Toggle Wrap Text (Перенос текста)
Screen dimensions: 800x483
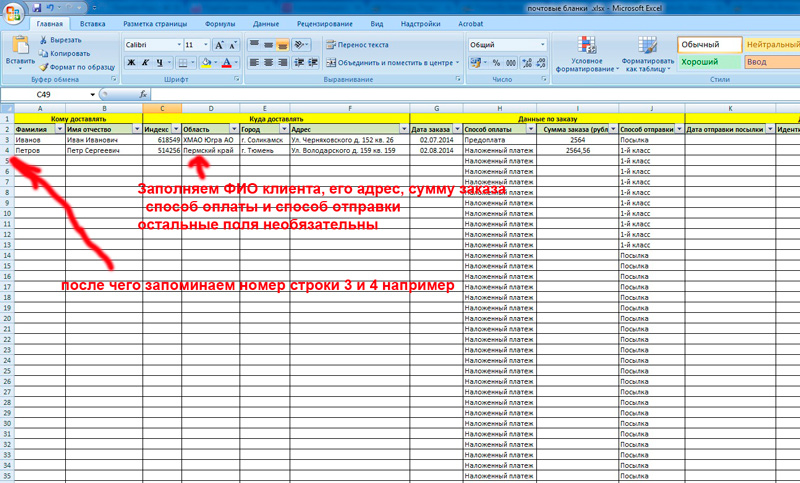click(357, 45)
